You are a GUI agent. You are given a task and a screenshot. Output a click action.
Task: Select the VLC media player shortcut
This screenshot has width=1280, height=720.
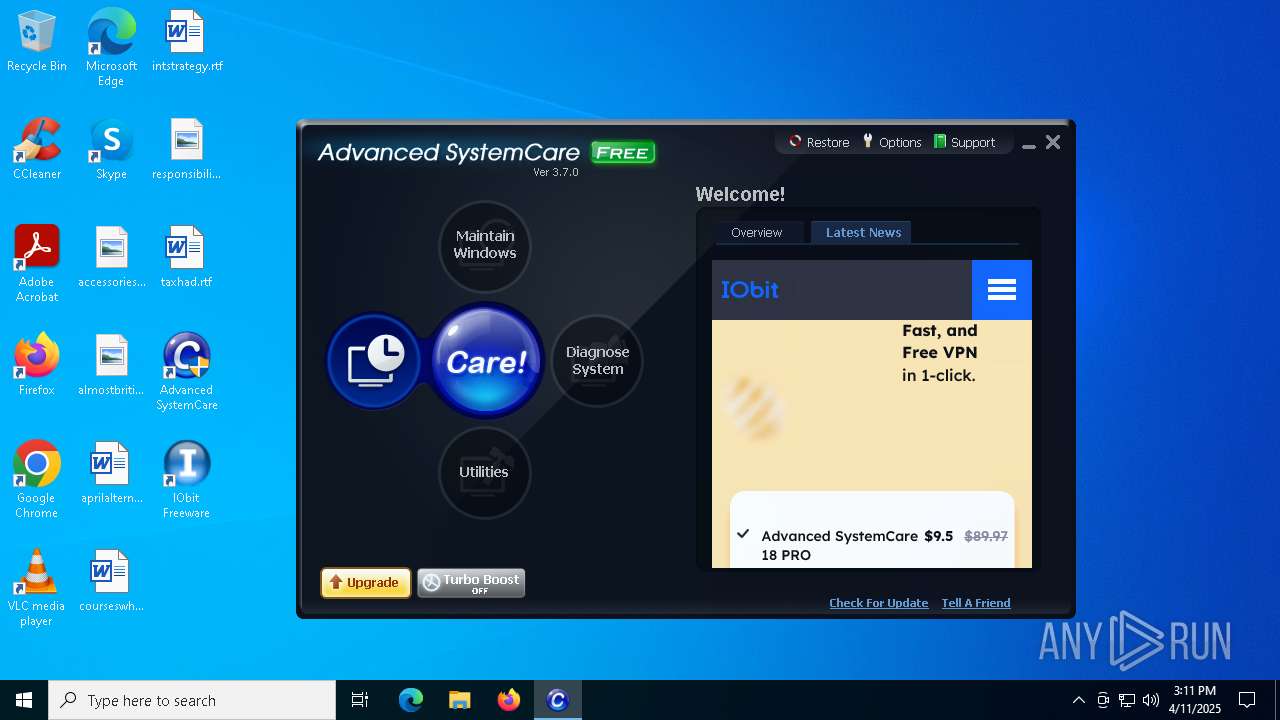coord(37,588)
